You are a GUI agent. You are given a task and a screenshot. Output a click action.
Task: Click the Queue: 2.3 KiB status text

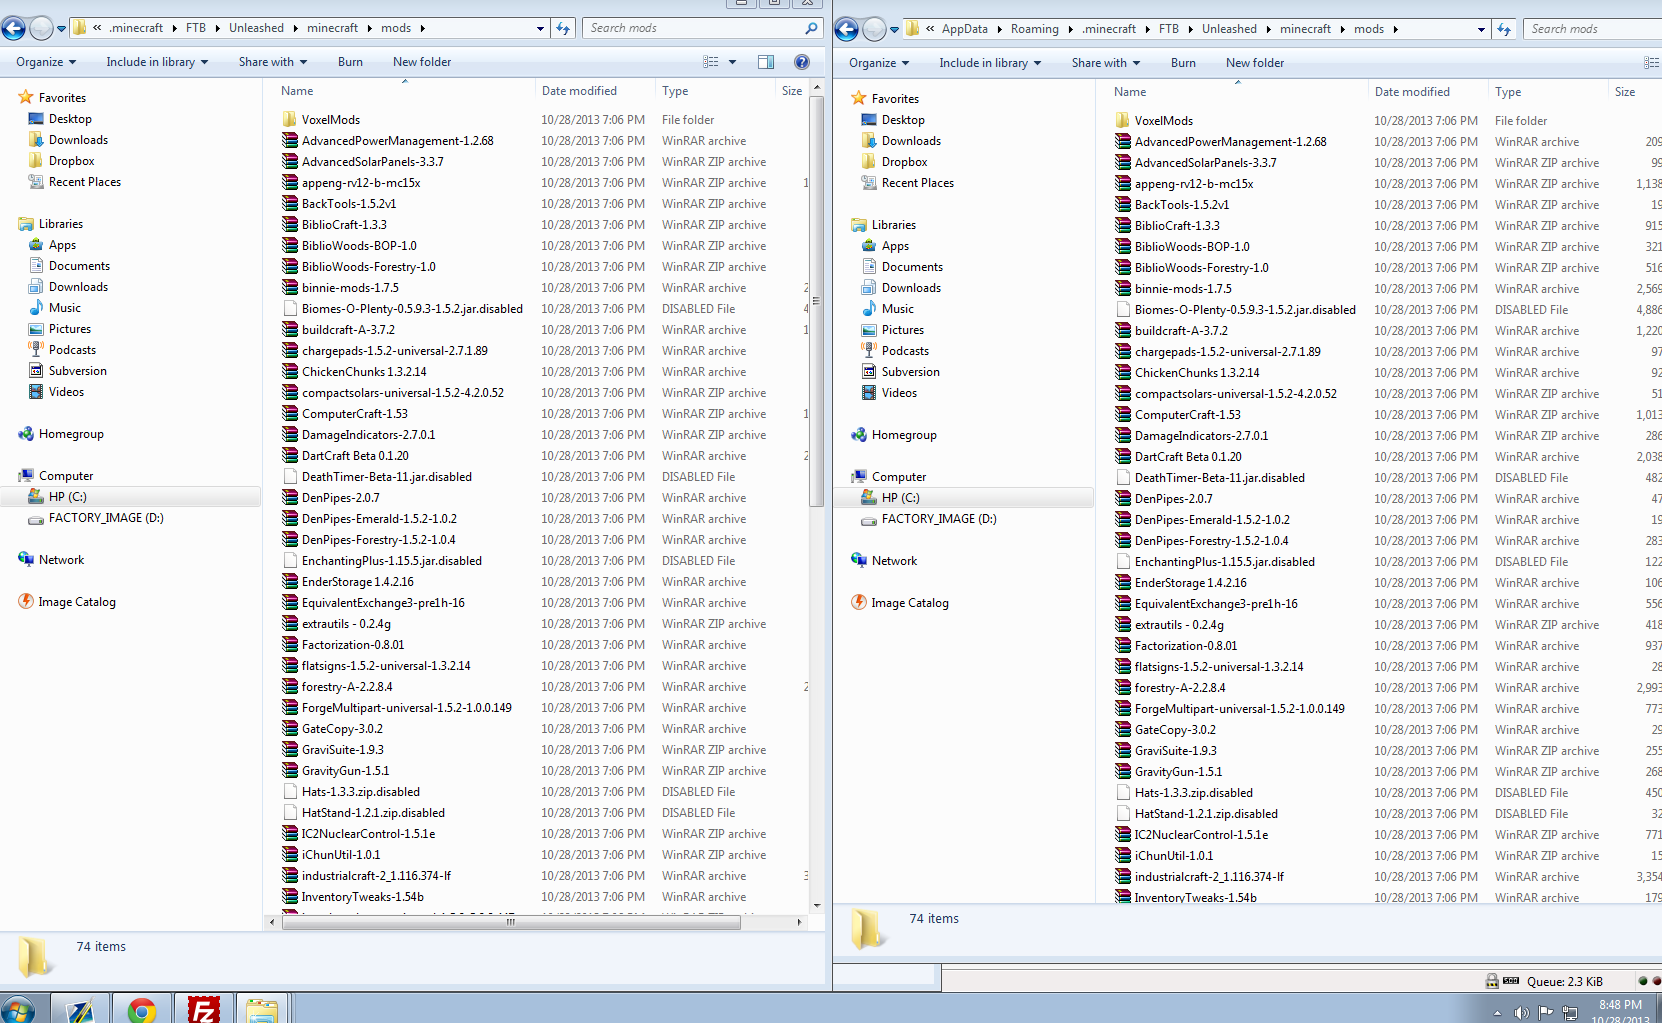coord(1564,982)
